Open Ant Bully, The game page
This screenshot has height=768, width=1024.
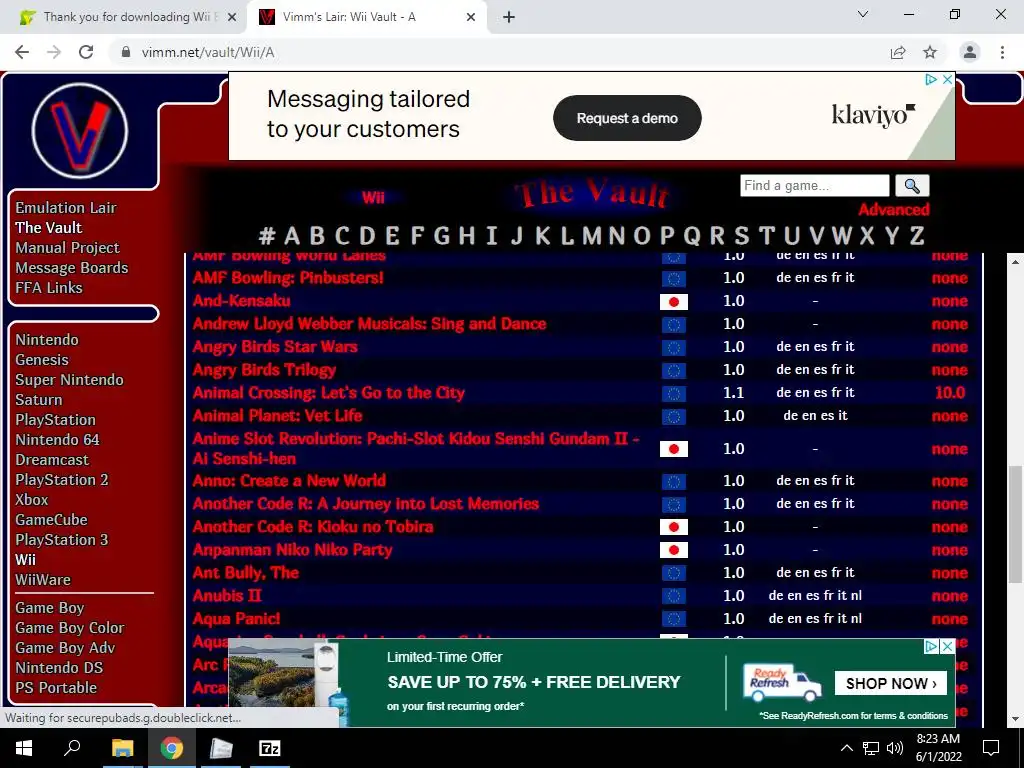pos(246,573)
